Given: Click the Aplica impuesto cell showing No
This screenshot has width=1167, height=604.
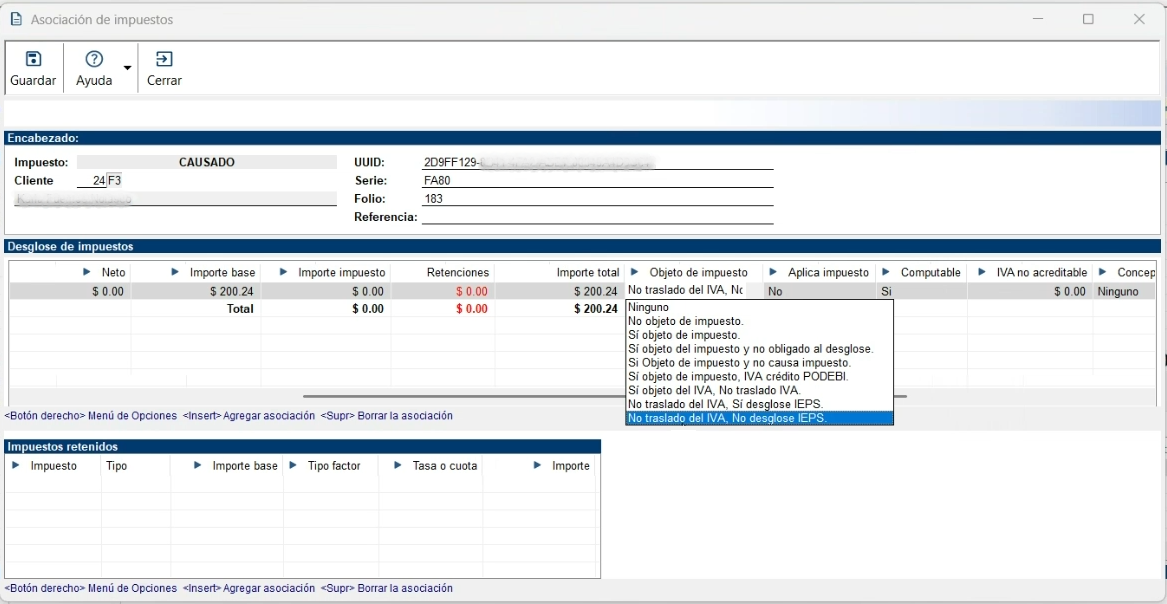Looking at the screenshot, I should tap(818, 291).
